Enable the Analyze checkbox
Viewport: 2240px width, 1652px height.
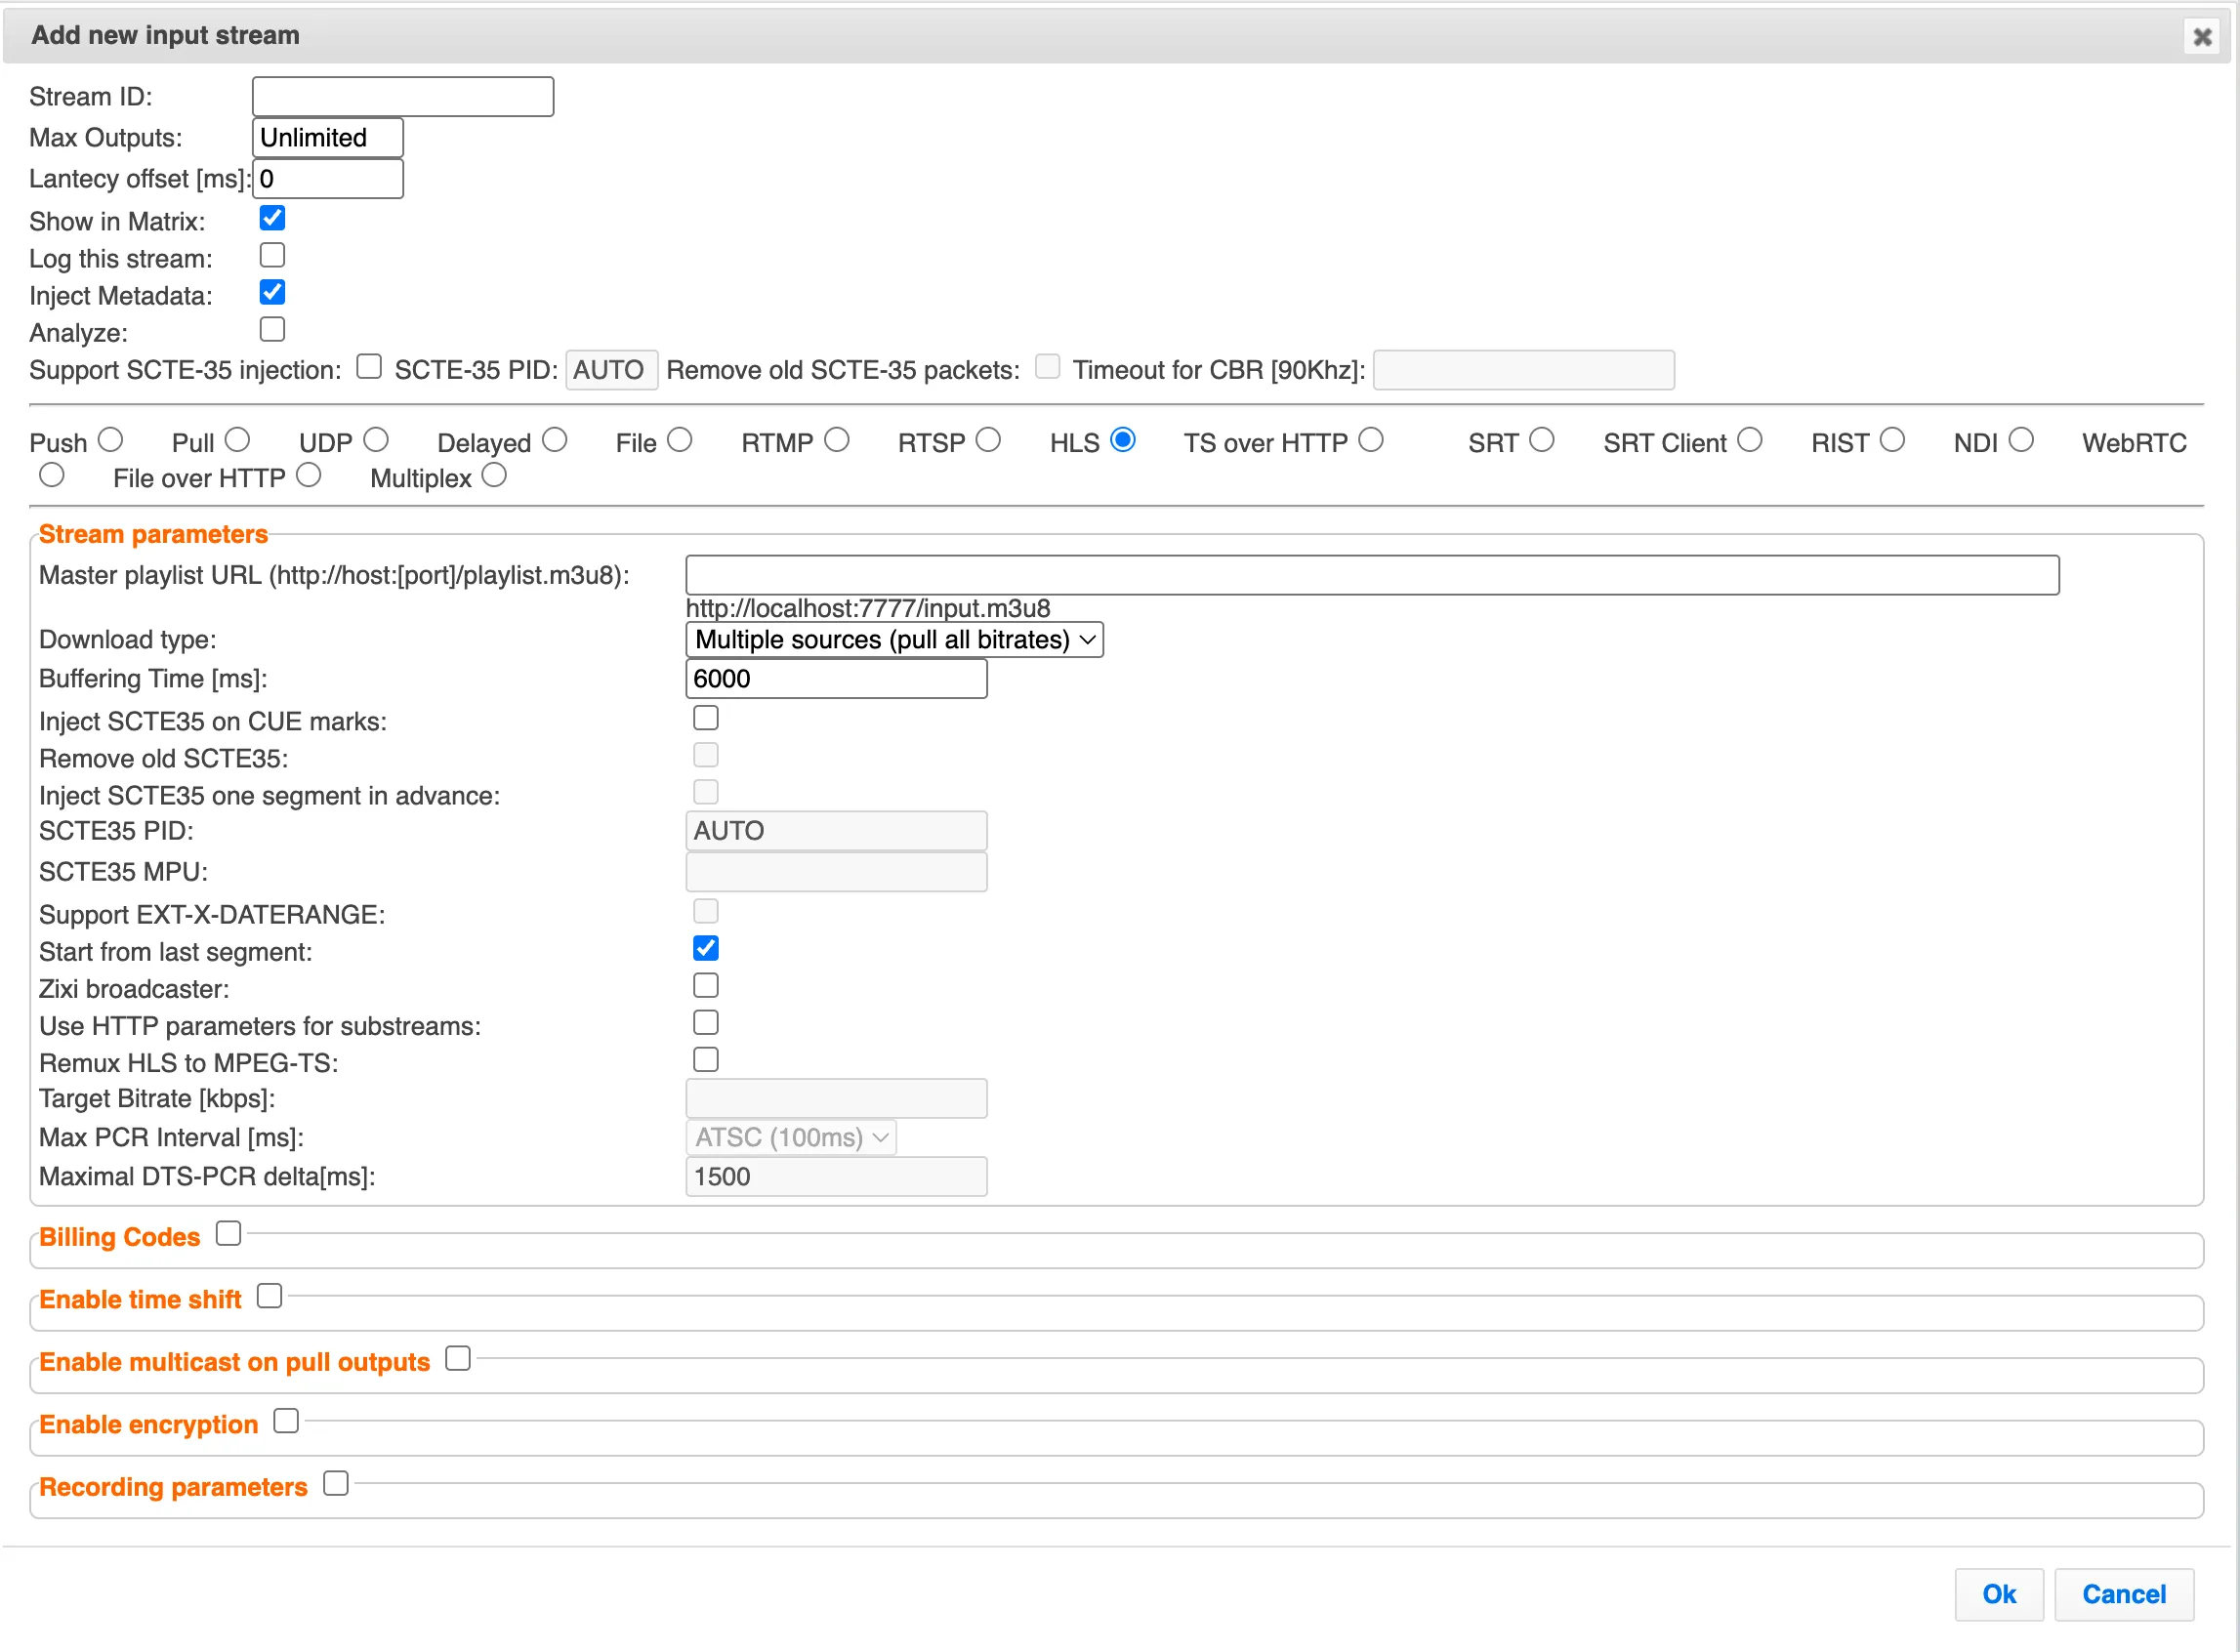[x=272, y=329]
